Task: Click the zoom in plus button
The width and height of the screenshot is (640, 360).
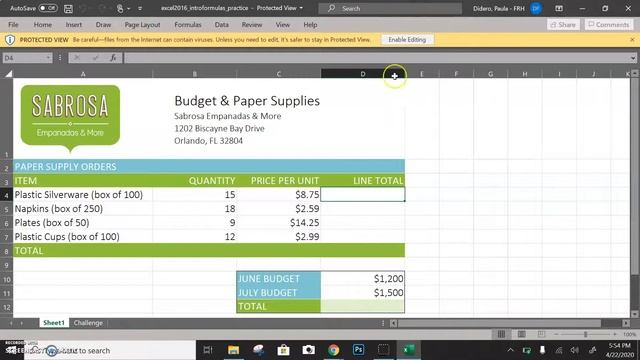Action: [615, 334]
